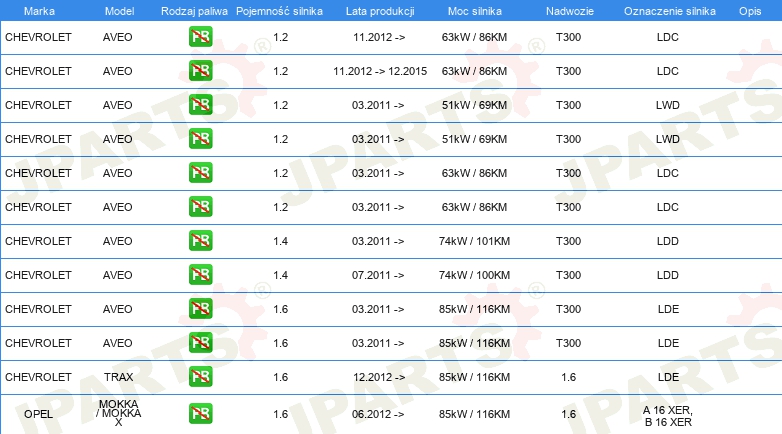Click Nadwozie value 1.6 in the TRAX row
The height and width of the screenshot is (434, 782).
click(x=569, y=377)
